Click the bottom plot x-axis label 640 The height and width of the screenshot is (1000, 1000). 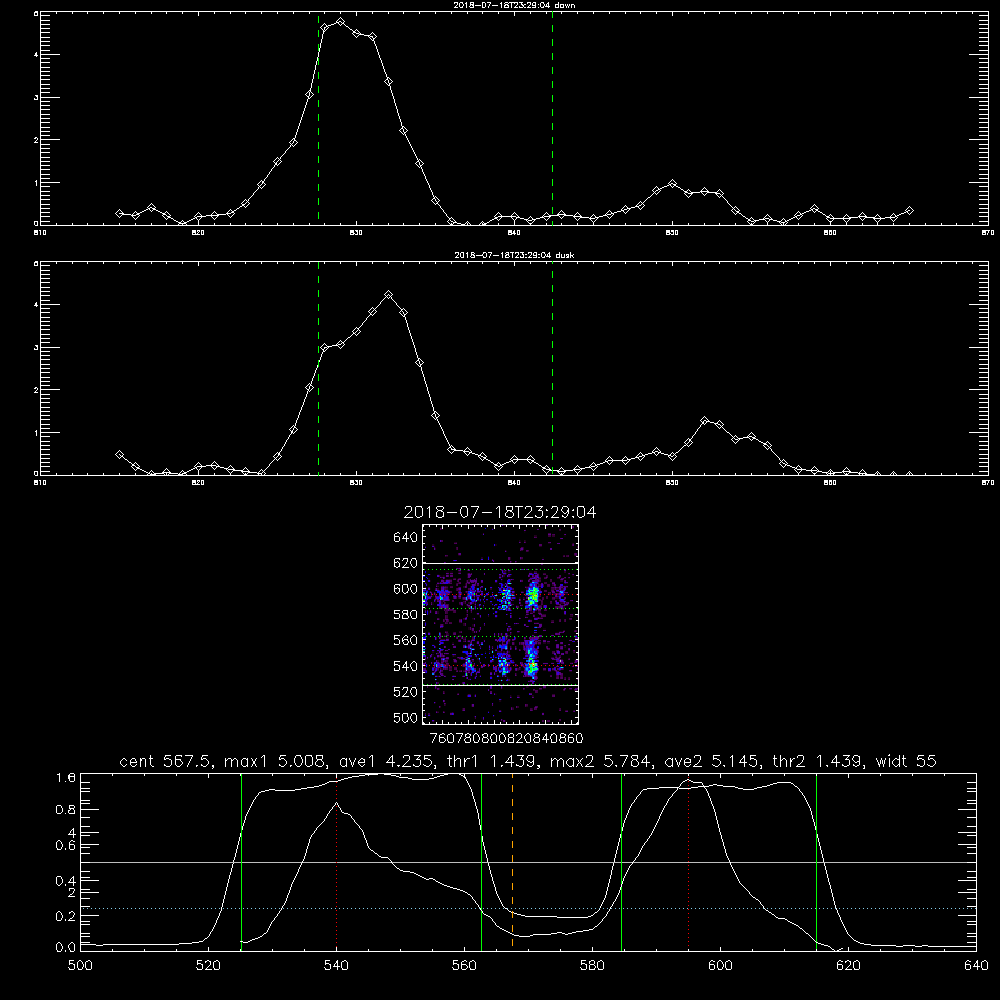point(976,966)
